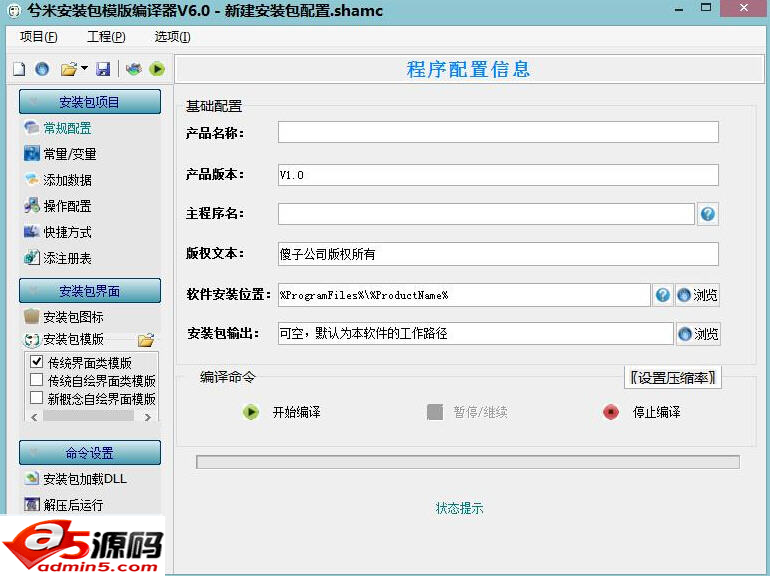
Task: Click template list right scroll arrow
Action: (148, 417)
